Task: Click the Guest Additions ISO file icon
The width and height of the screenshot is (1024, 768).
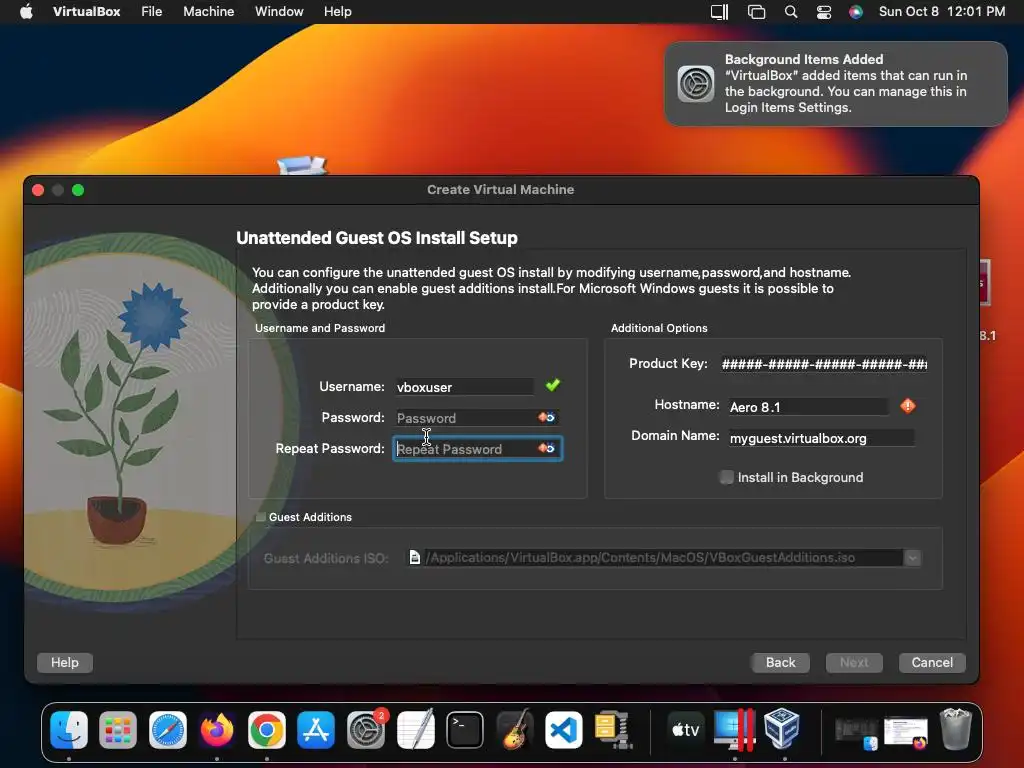Action: tap(415, 557)
